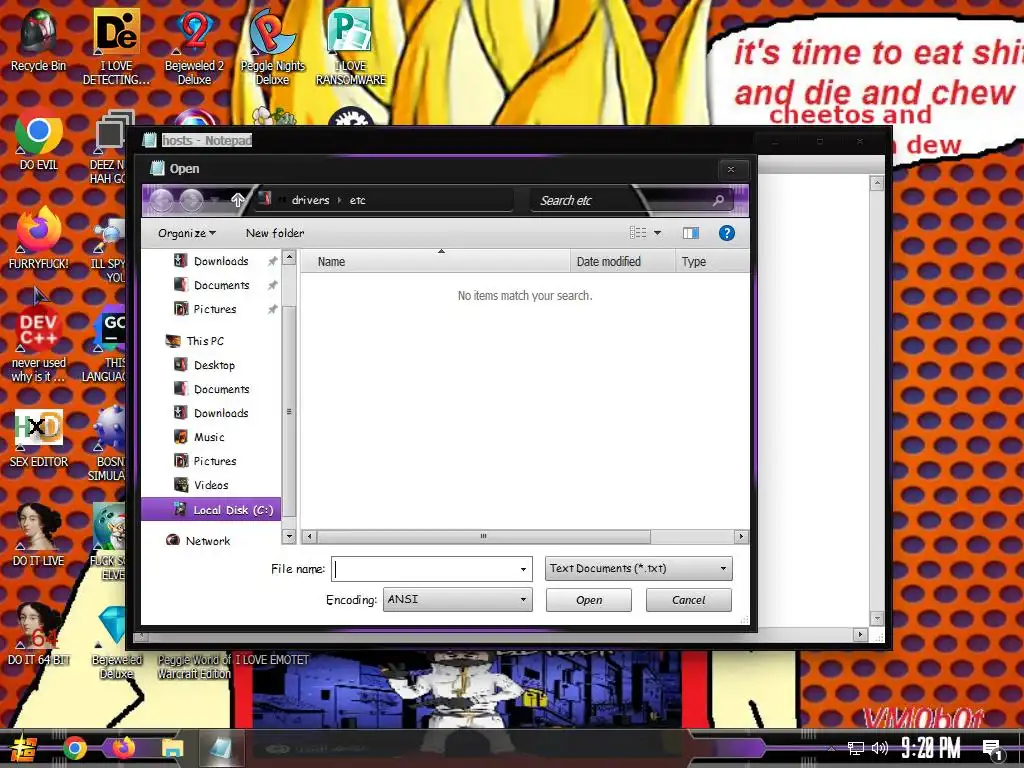
Task: Switch to Notepad taskbar button
Action: click(220, 748)
